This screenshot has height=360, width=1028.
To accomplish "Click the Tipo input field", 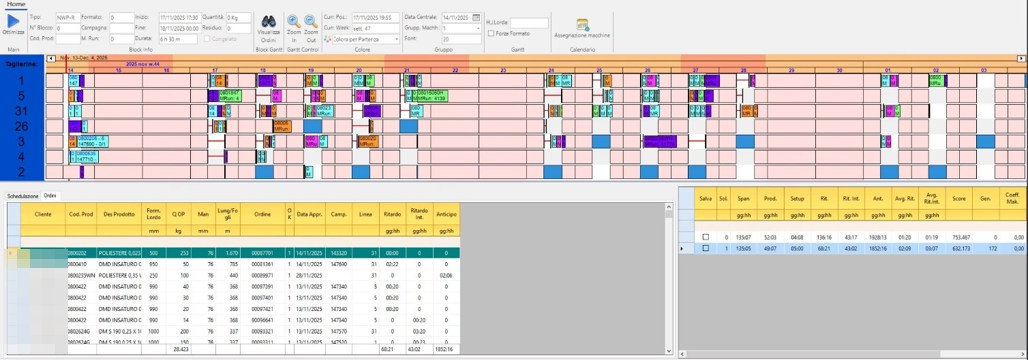I will [68, 18].
